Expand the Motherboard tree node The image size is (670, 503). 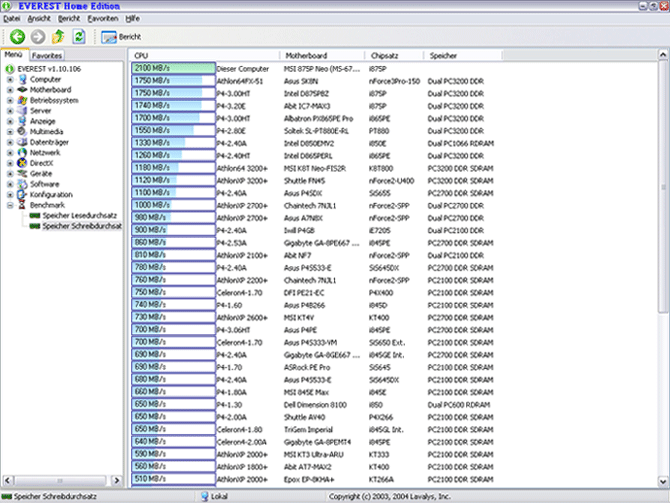tap(10, 90)
